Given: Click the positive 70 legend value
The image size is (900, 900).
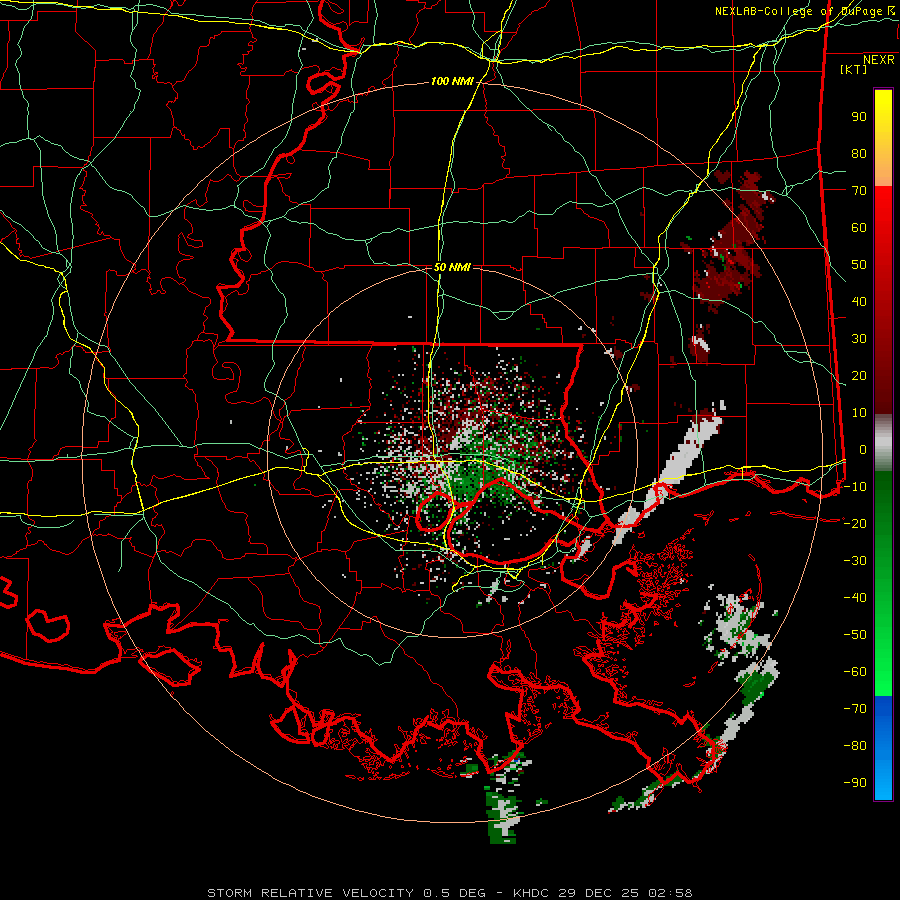Looking at the screenshot, I should click(x=859, y=191).
